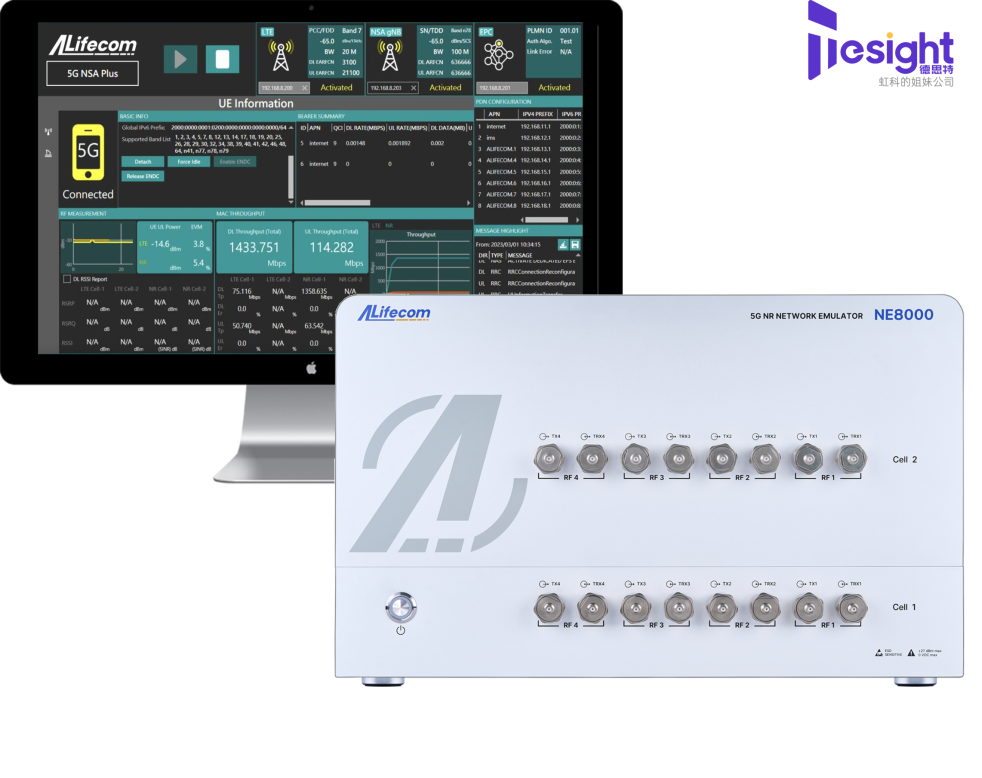Image resolution: width=982 pixels, height=778 pixels.
Task: Open the 5G NSA Plus mode selector
Action: pyautogui.click(x=93, y=73)
